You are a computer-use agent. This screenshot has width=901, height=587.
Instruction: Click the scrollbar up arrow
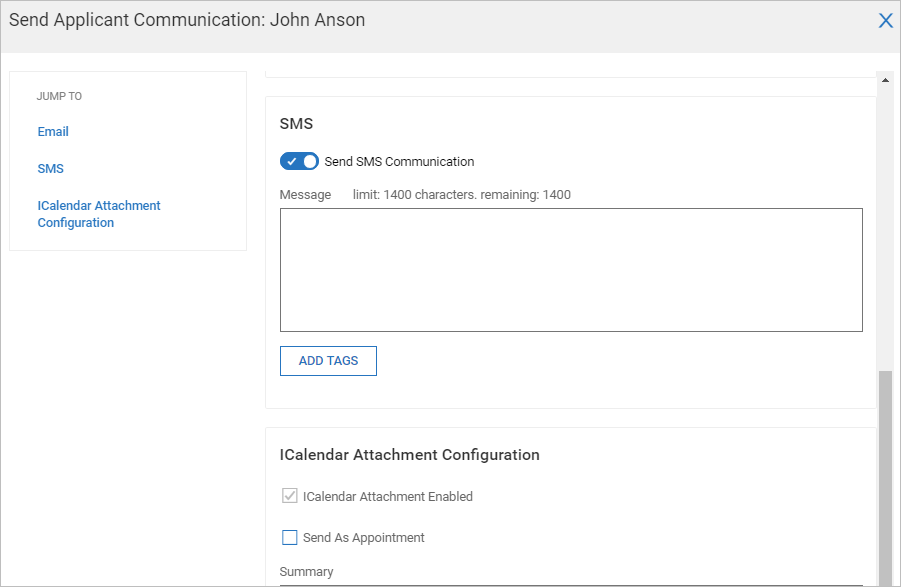point(885,80)
